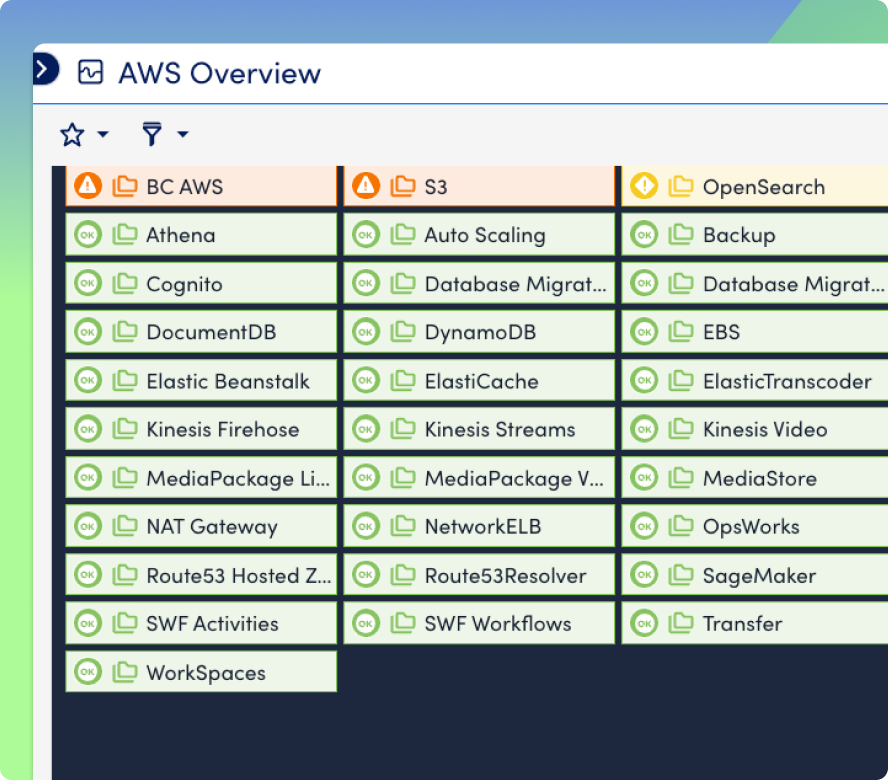Click the folder icon in WorkSpaces tile
The image size is (888, 780).
pos(125,672)
